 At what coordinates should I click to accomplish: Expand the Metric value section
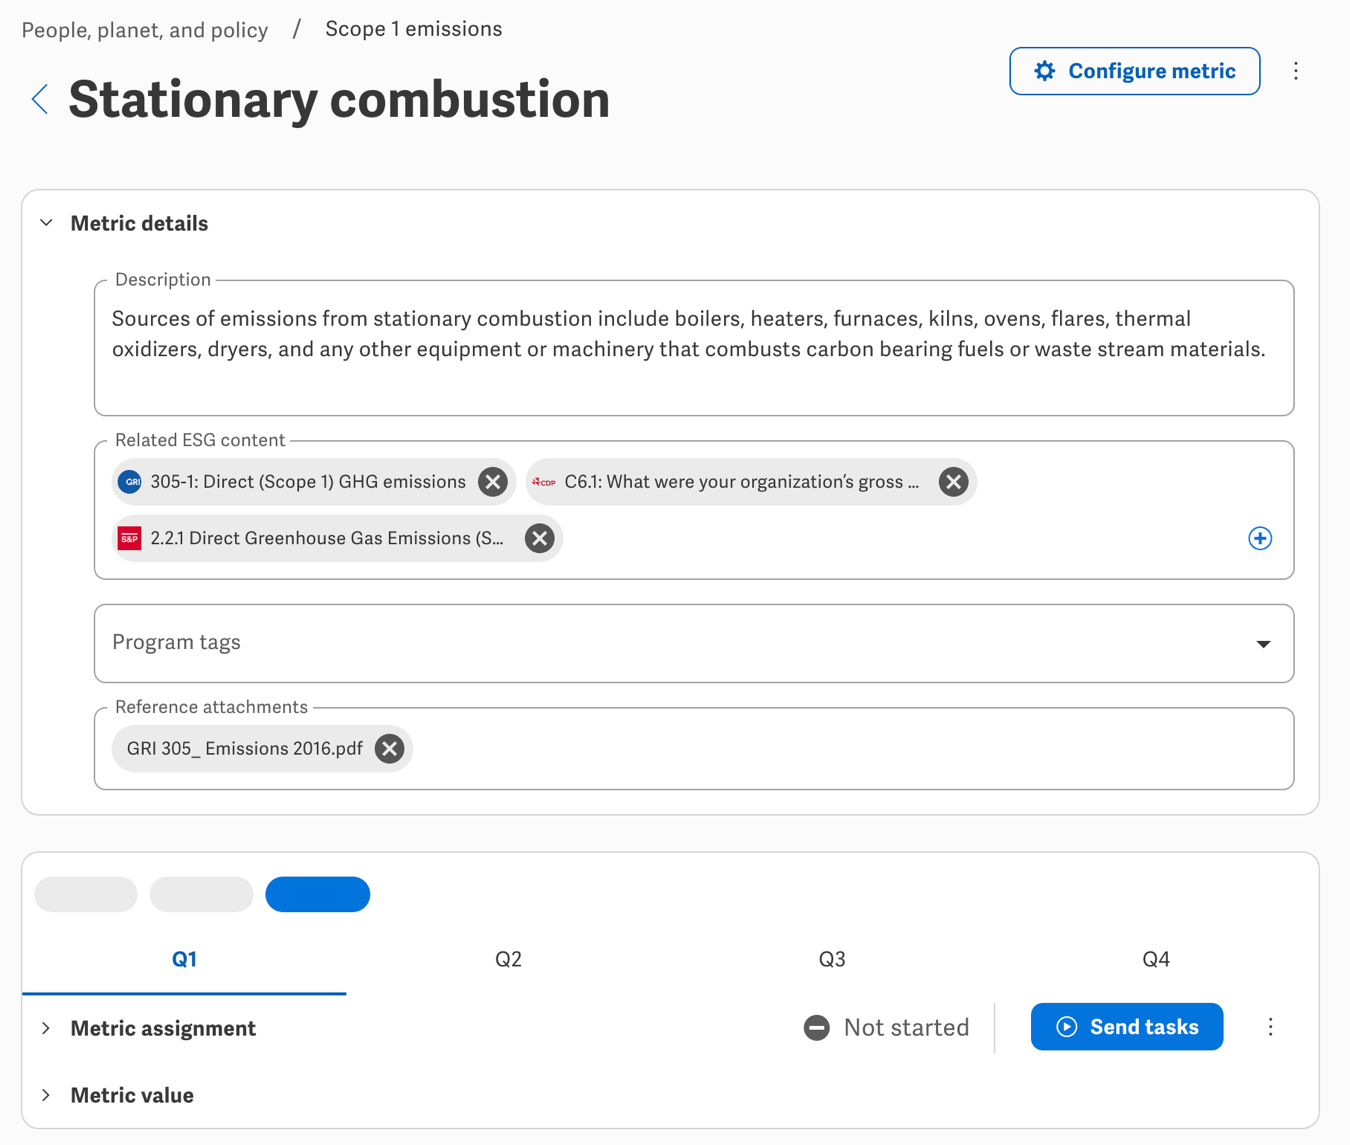[46, 1095]
